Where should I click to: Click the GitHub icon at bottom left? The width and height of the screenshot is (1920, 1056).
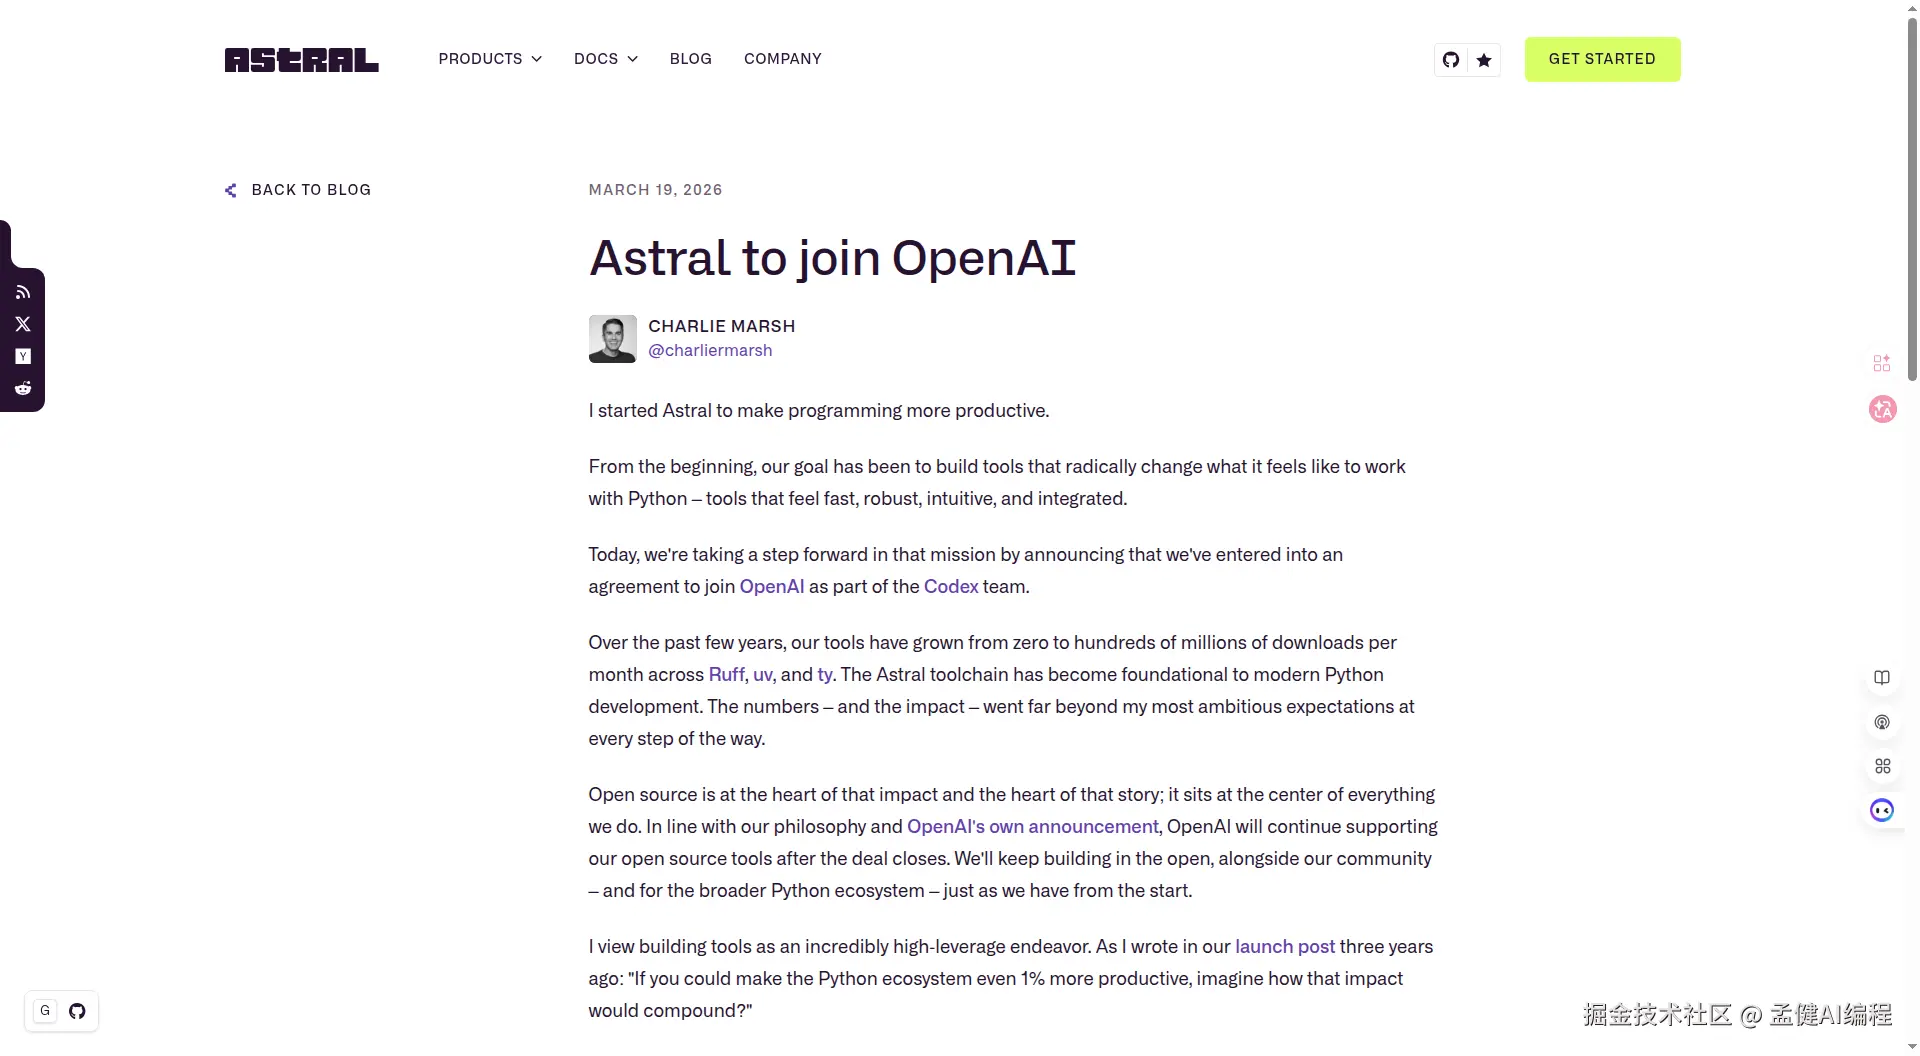coord(77,1010)
